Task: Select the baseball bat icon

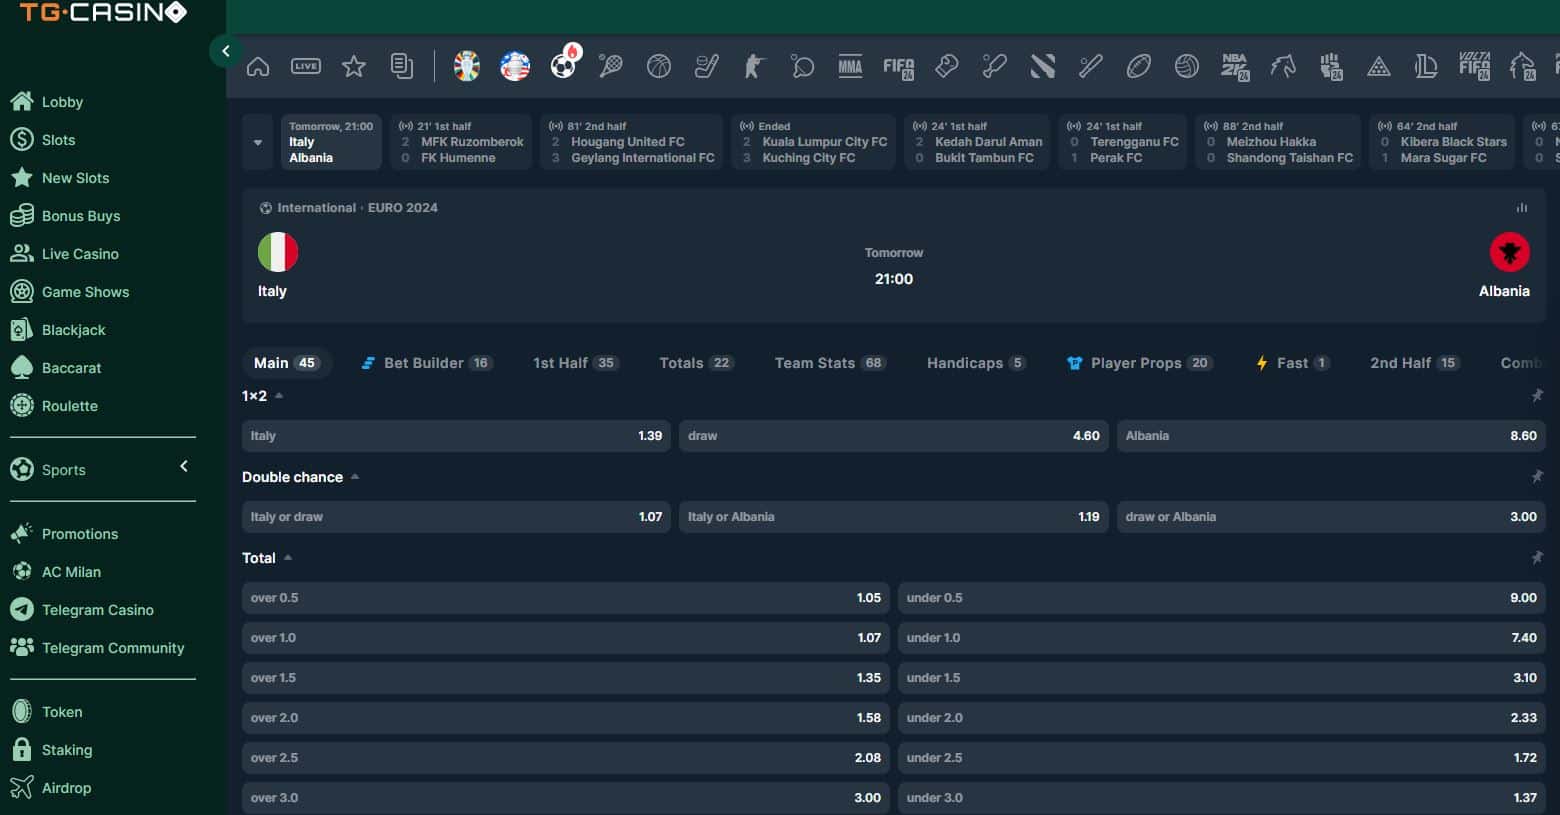Action: click(1091, 67)
